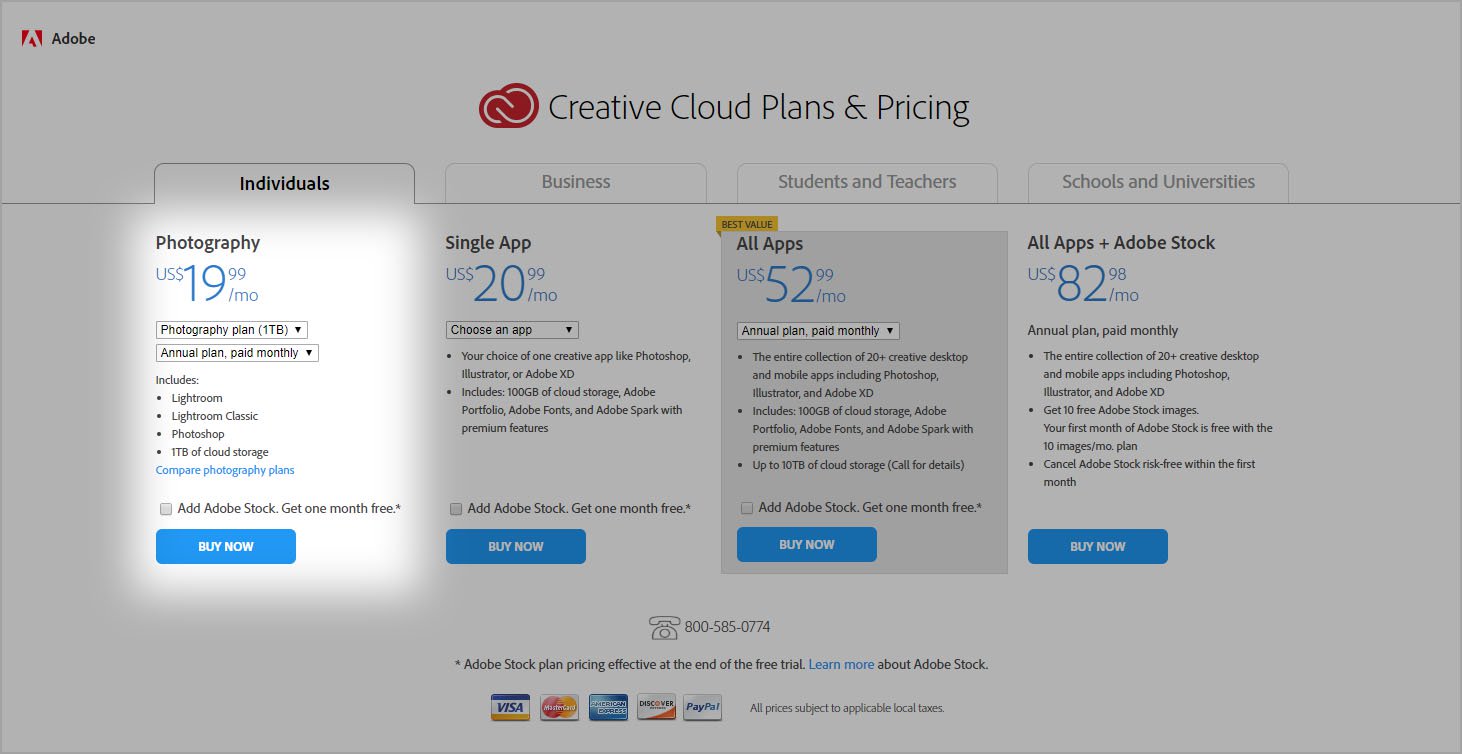1462x754 pixels.
Task: Open the Photography plan (1TB) dropdown
Action: (232, 329)
